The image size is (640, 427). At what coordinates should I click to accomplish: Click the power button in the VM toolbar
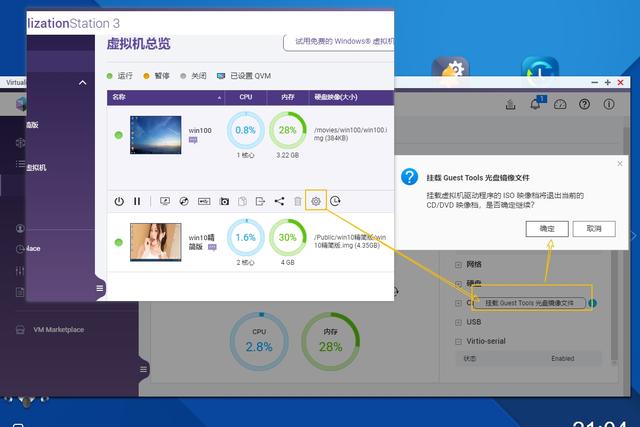coord(119,201)
